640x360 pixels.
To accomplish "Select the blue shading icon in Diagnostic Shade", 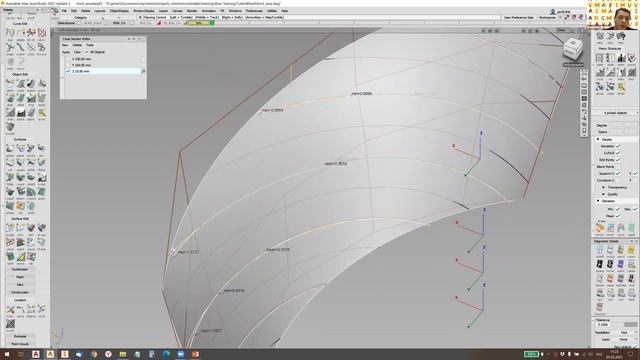I will (x=620, y=264).
